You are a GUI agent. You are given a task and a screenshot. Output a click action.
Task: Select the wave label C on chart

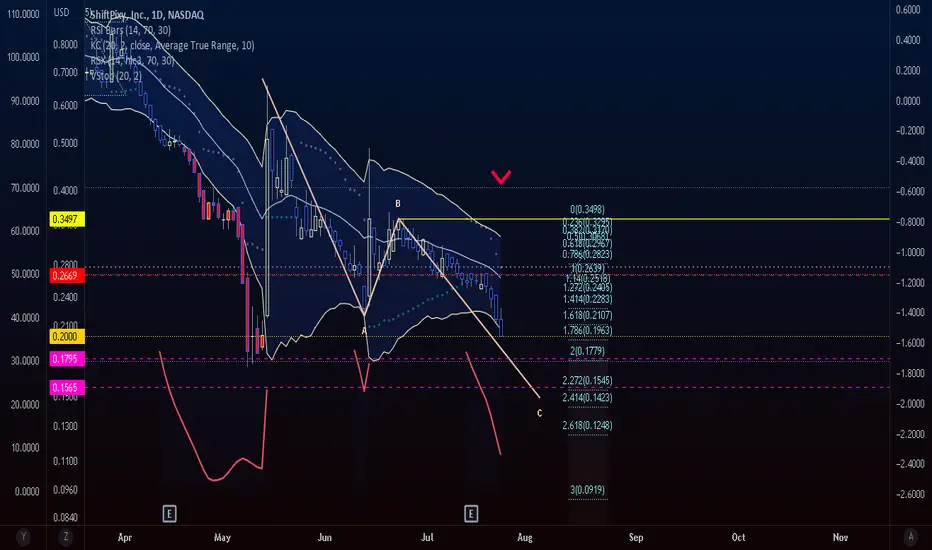pos(540,413)
